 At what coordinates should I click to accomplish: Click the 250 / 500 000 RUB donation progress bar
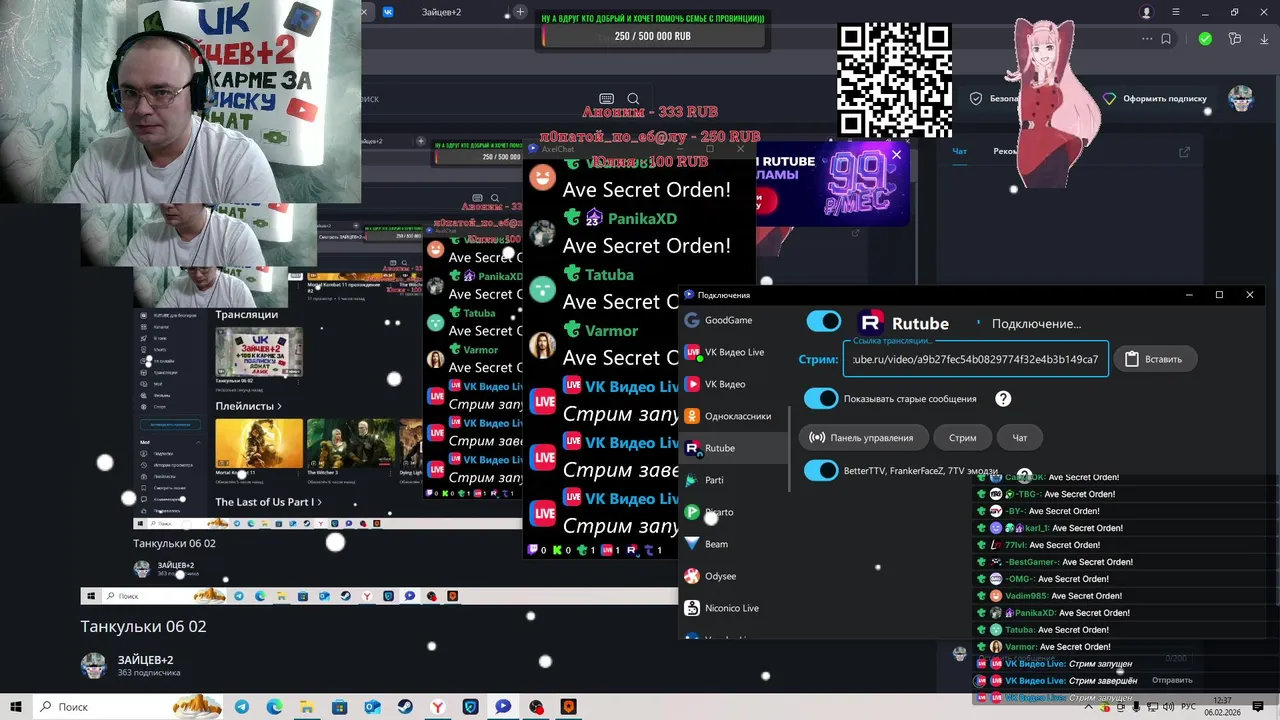(652, 36)
